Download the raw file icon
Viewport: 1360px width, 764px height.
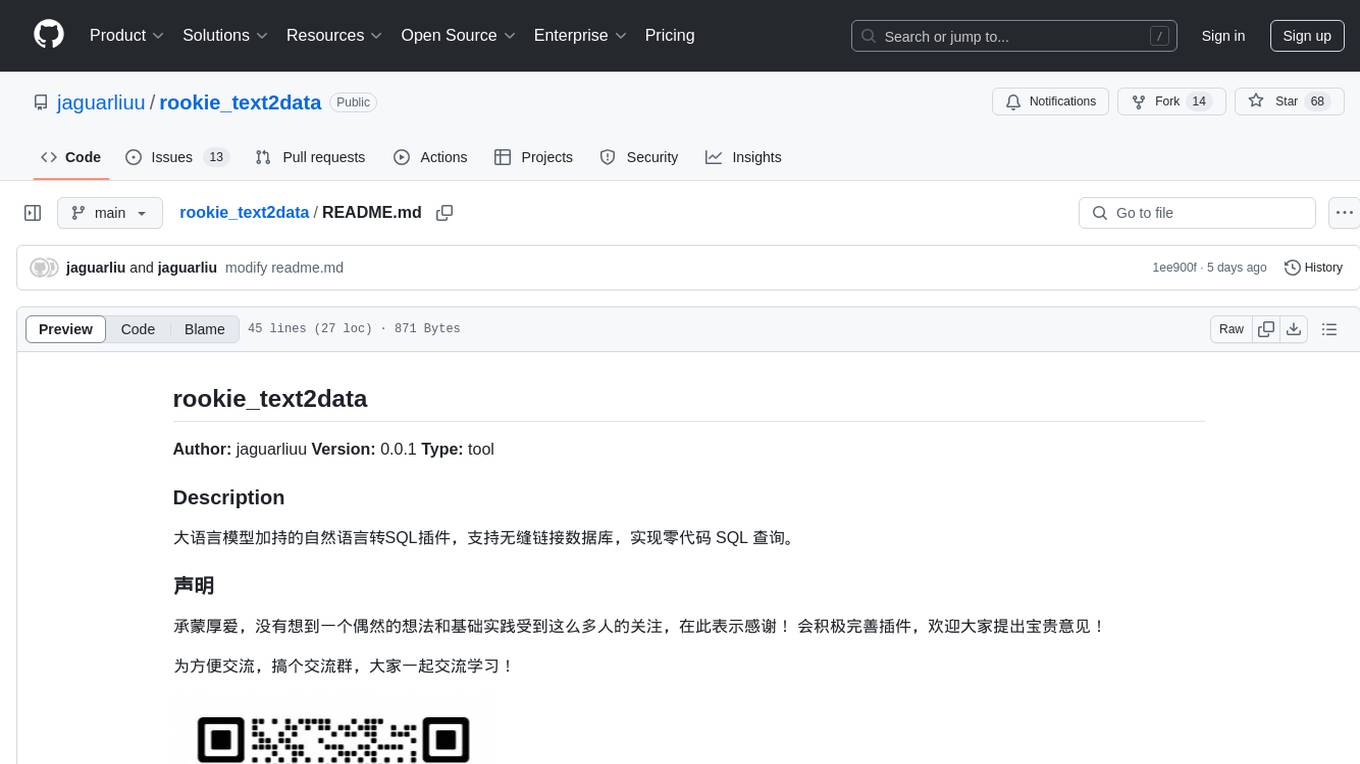[x=1293, y=329]
